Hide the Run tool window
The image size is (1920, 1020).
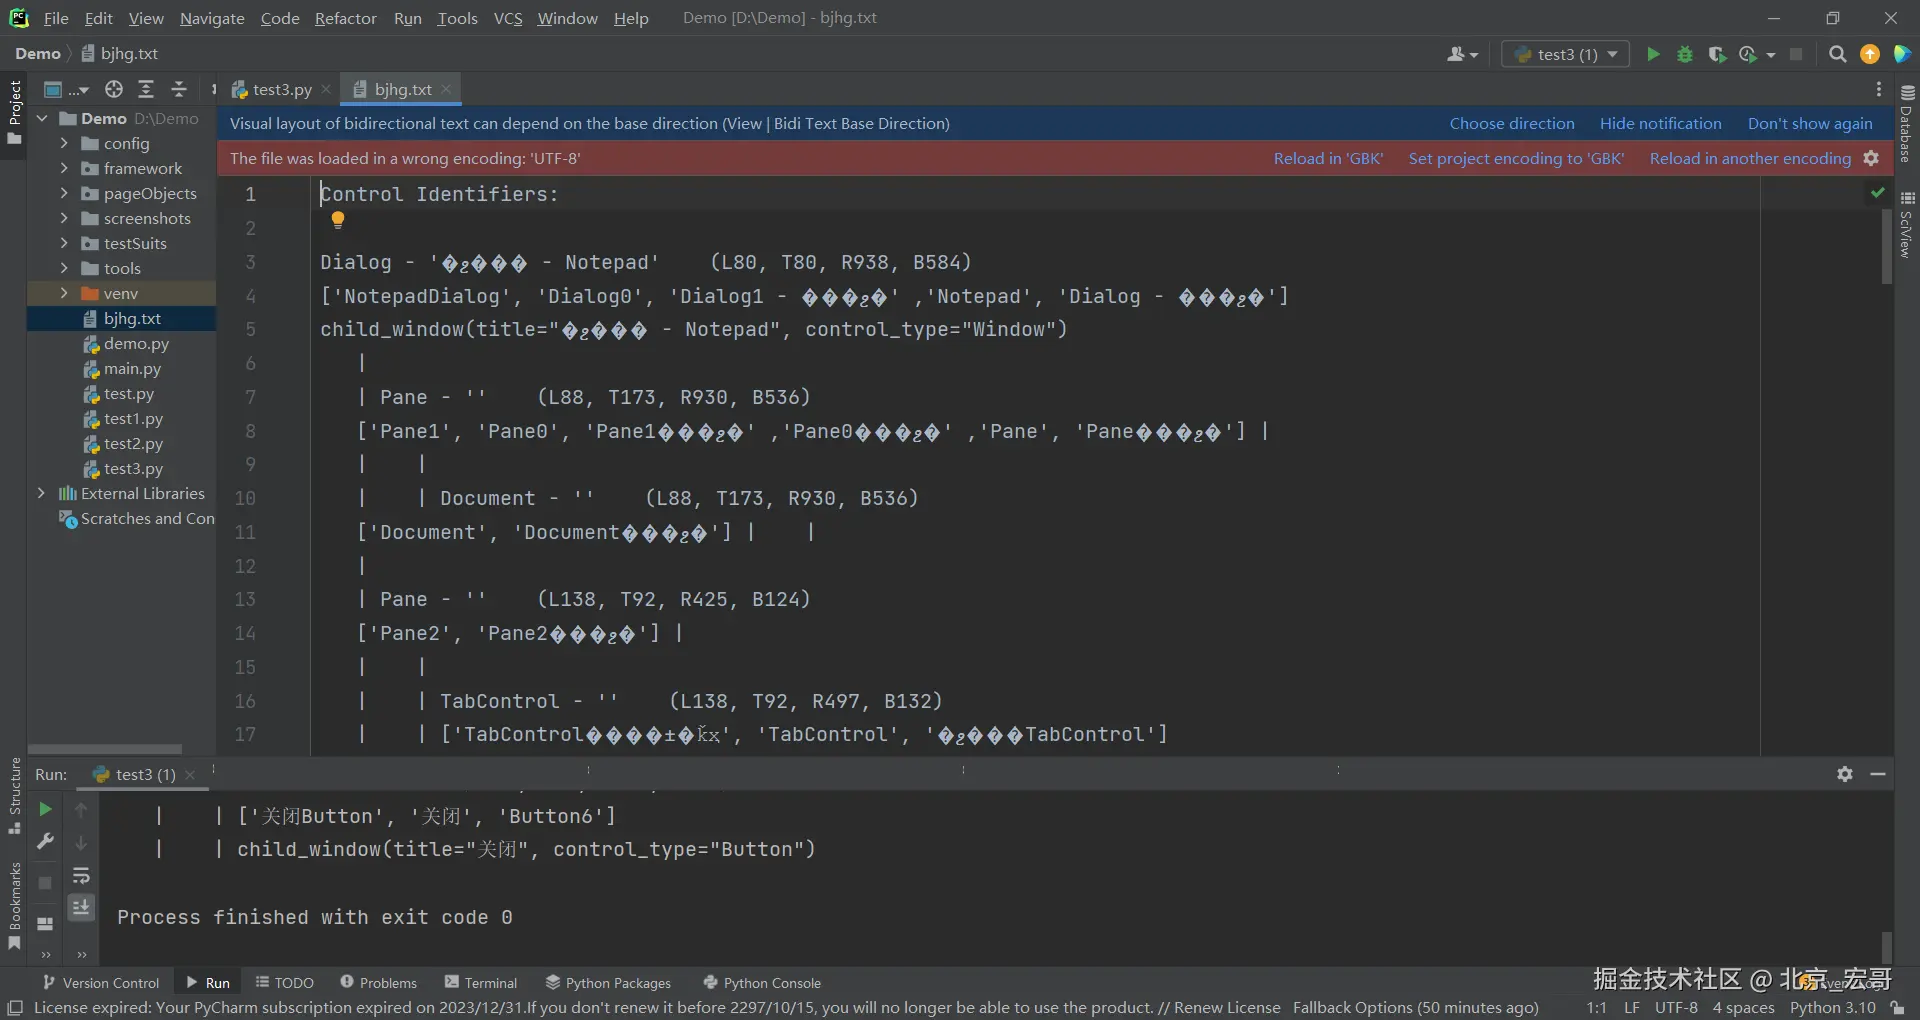[1878, 774]
